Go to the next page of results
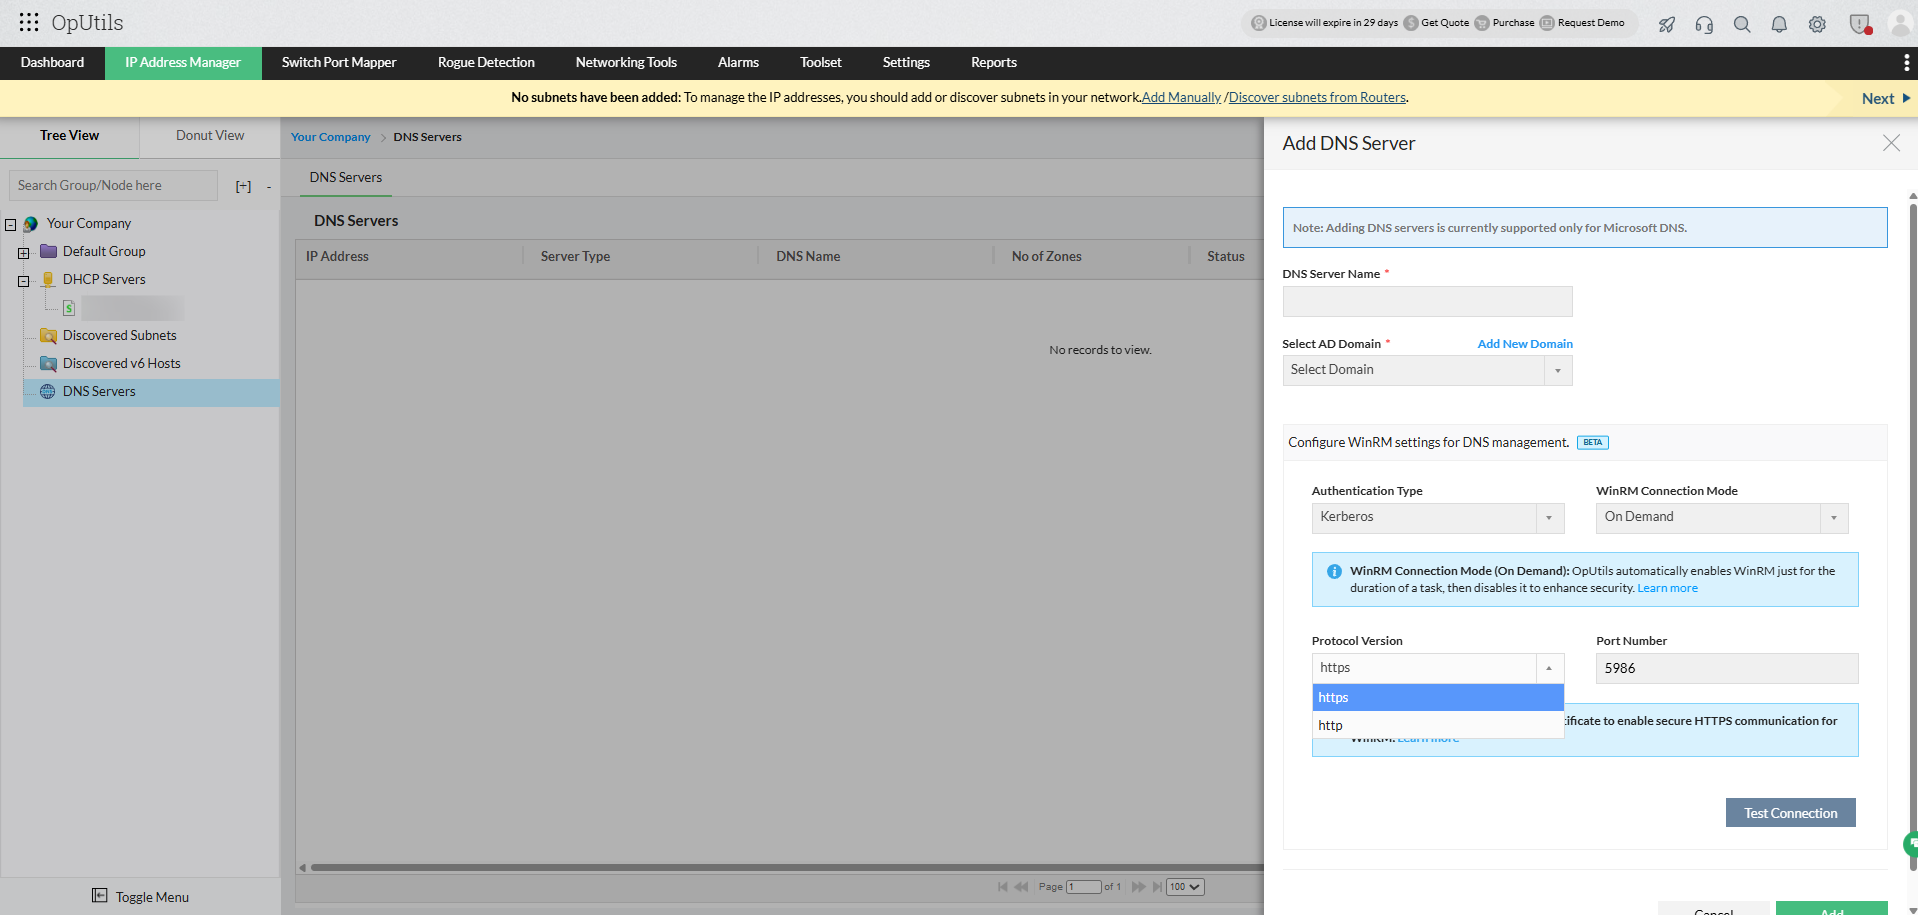 tap(1138, 887)
